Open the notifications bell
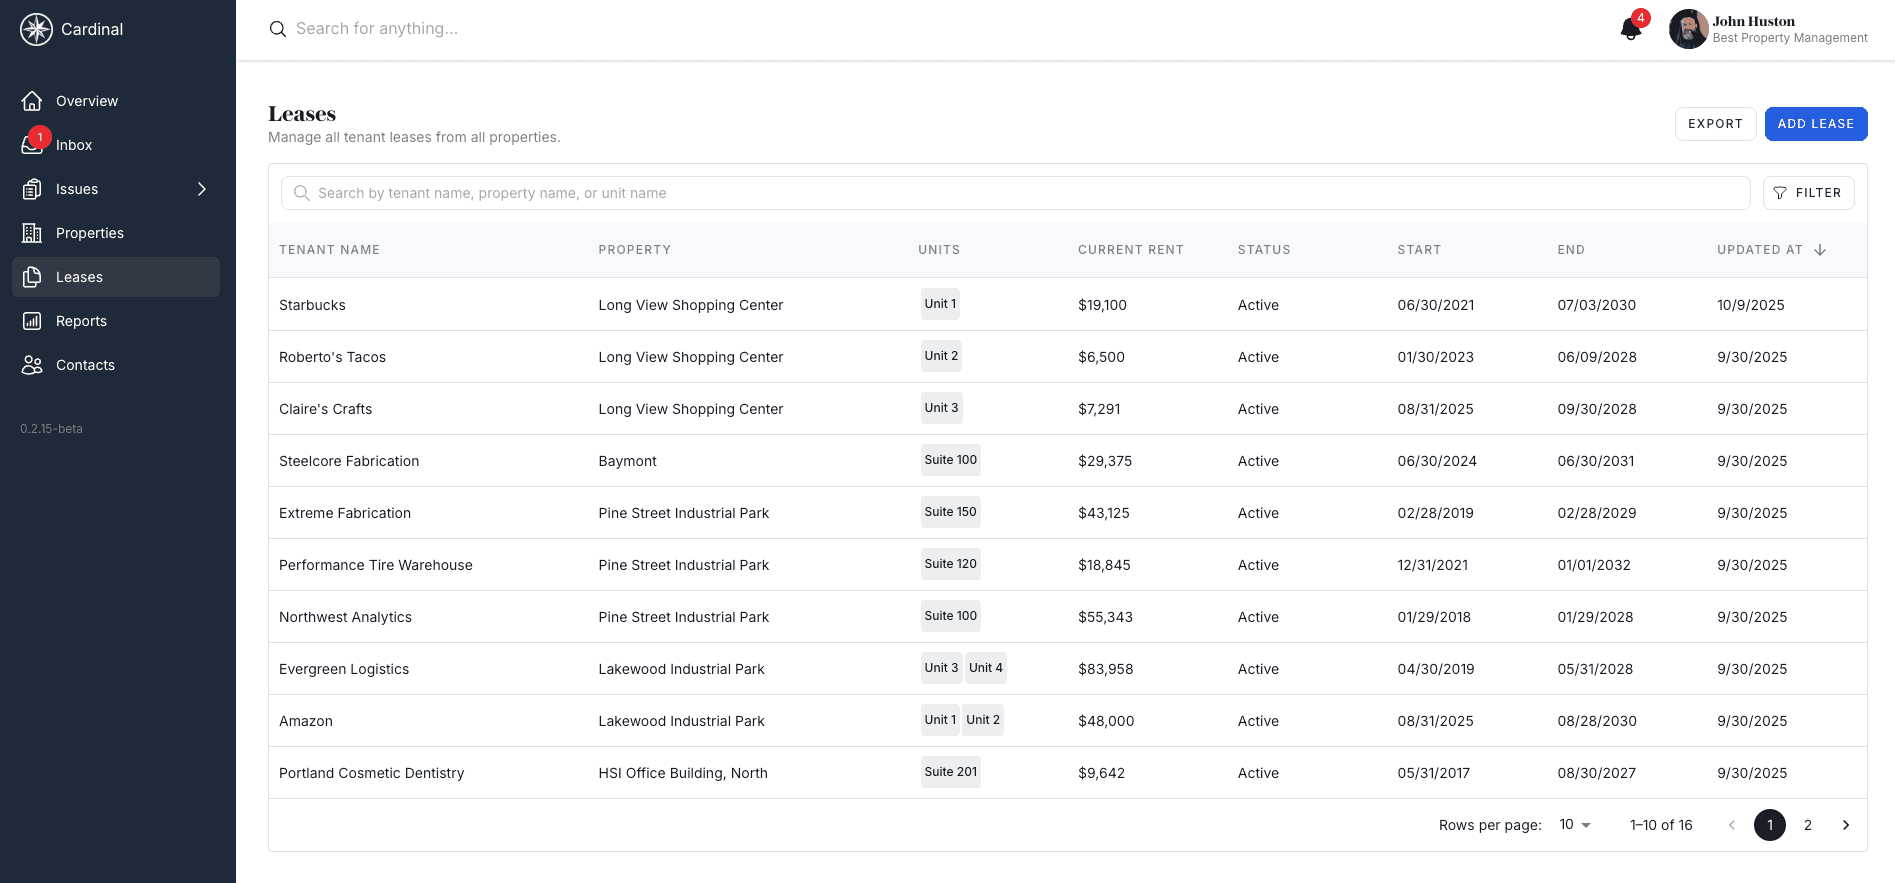The height and width of the screenshot is (883, 1895). (x=1630, y=29)
